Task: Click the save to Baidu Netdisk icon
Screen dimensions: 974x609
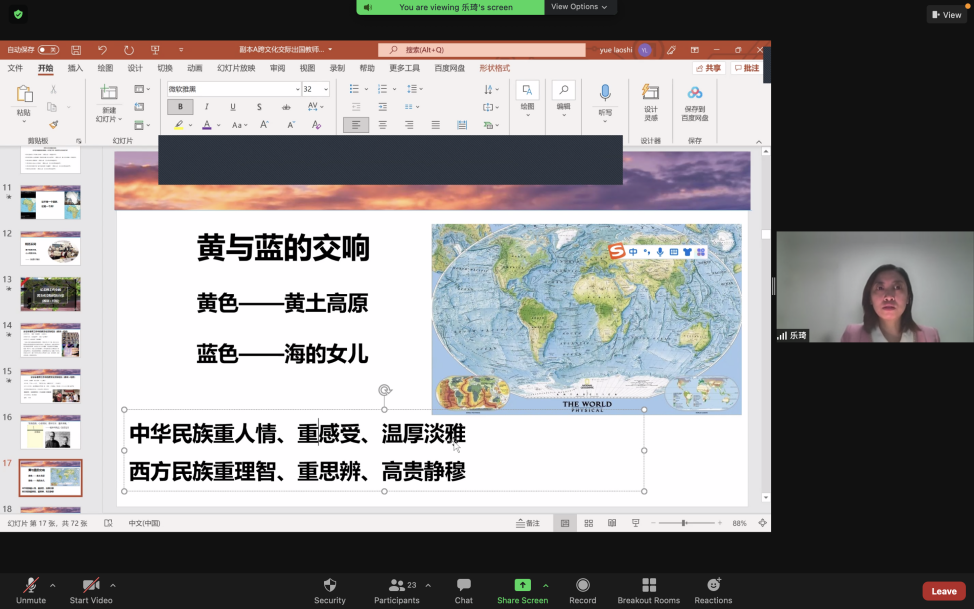Action: pyautogui.click(x=695, y=94)
